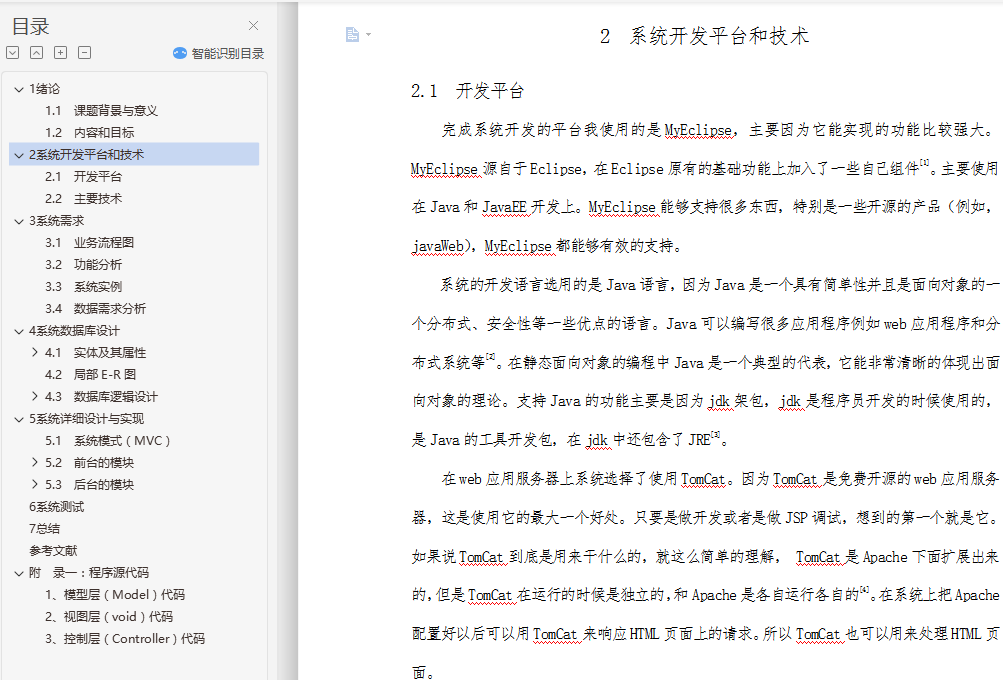
Task: Jump to 1.1 课题背景与意义
Action: click(x=101, y=111)
